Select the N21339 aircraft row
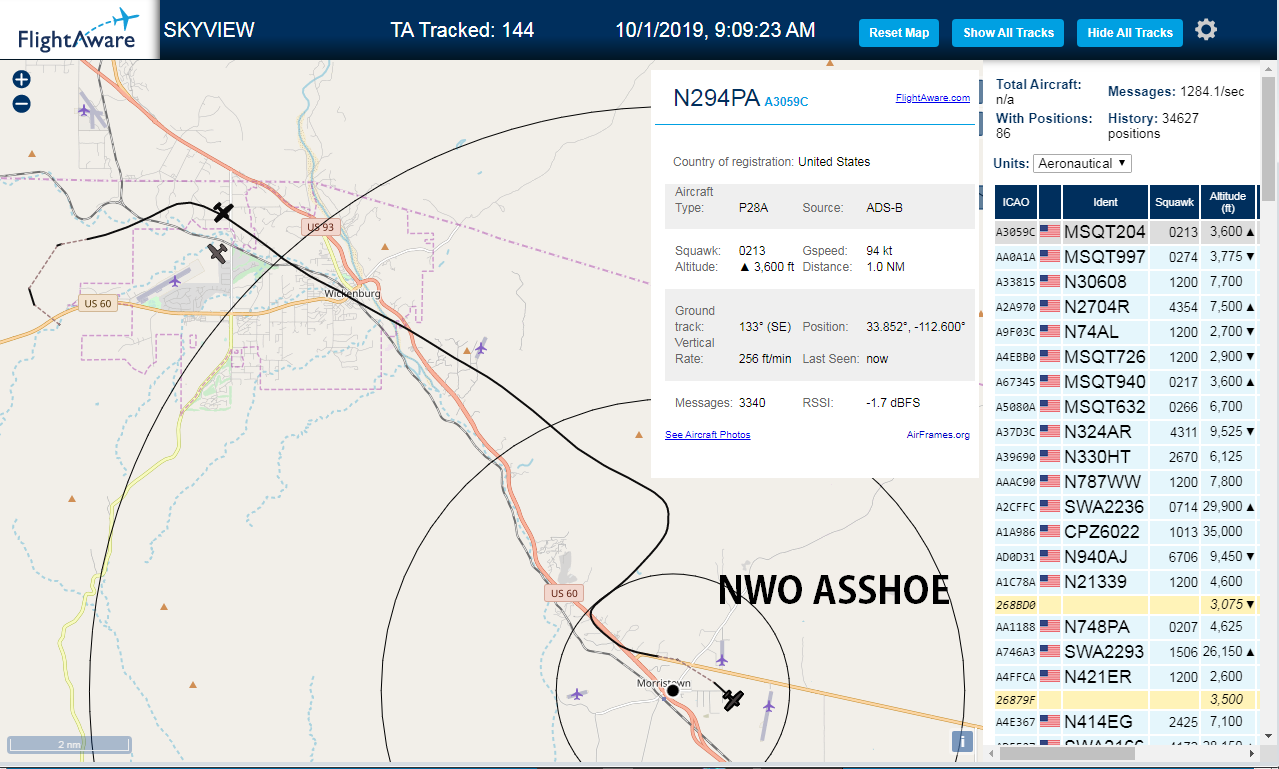The image size is (1279, 769). (x=1125, y=582)
